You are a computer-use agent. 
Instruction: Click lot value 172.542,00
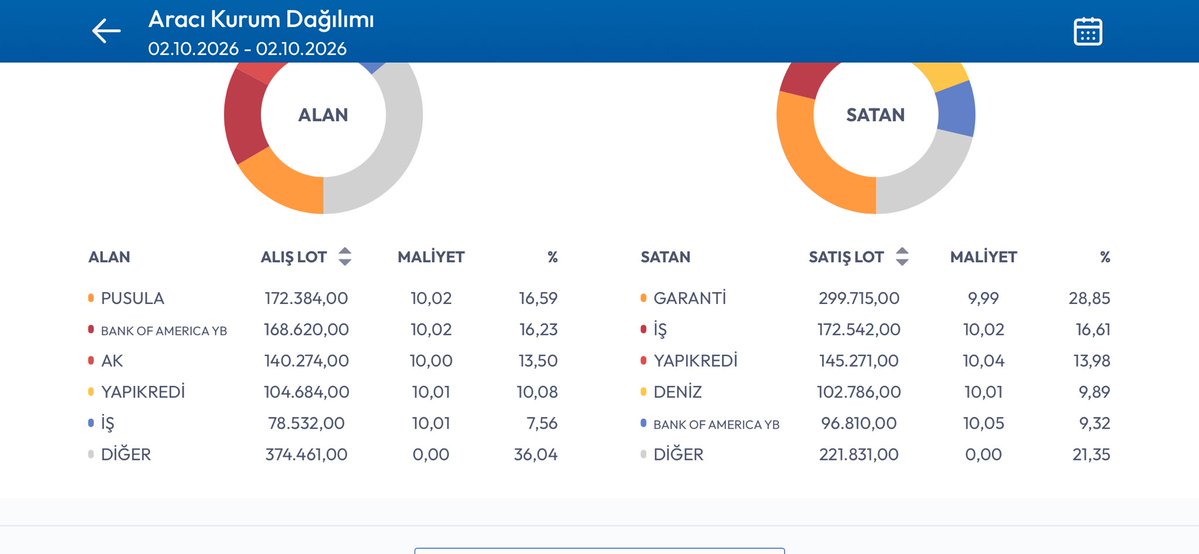(x=859, y=330)
